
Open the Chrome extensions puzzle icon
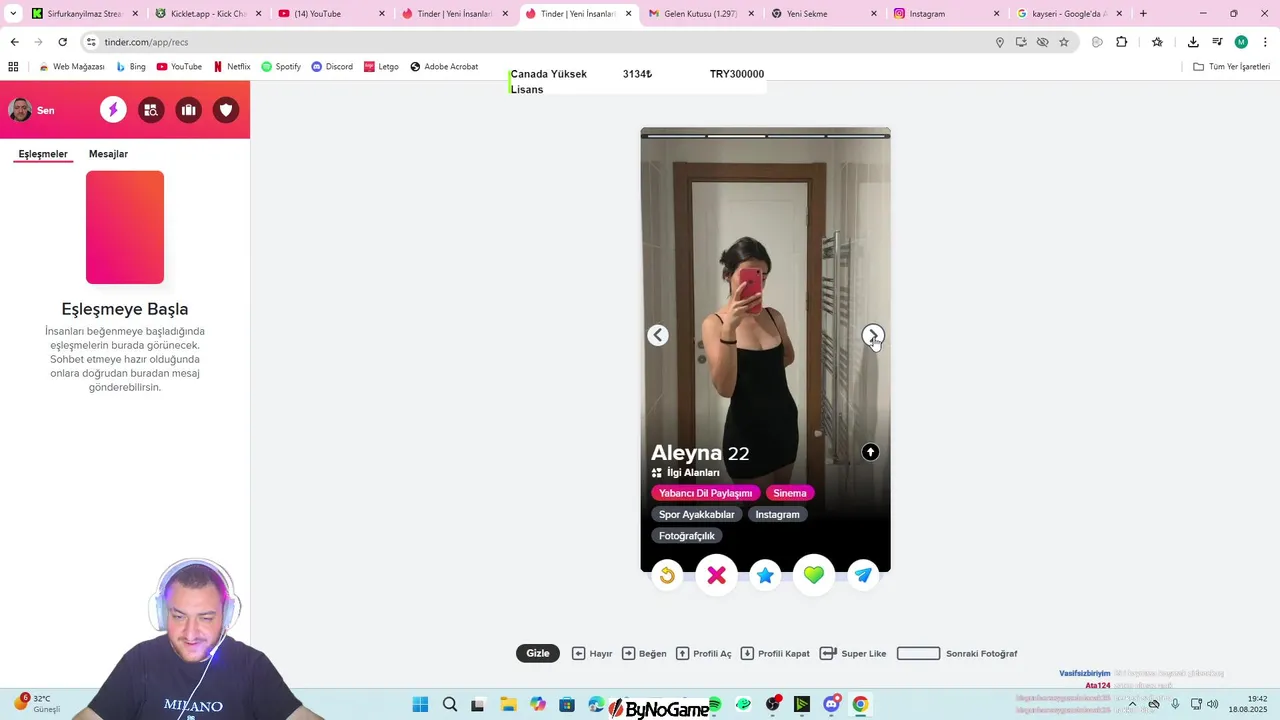tap(1121, 42)
